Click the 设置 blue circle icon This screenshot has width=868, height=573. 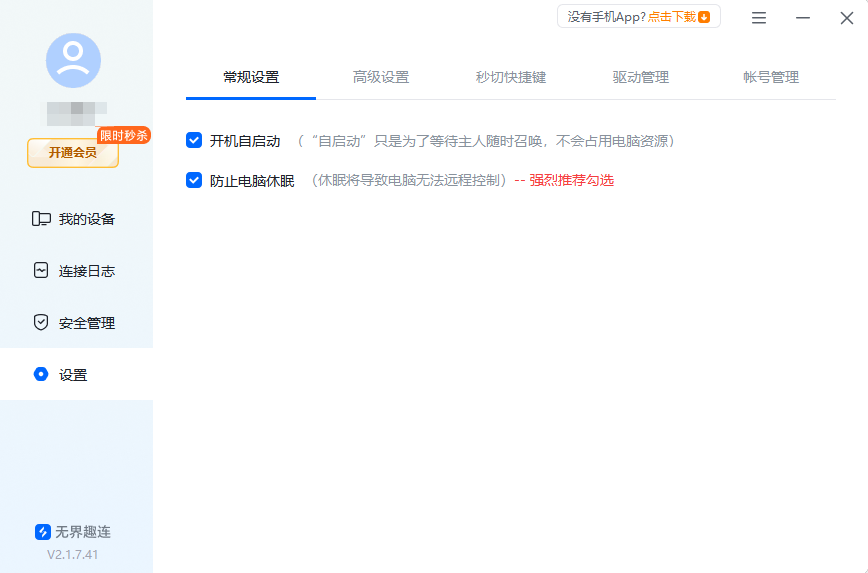tap(41, 374)
